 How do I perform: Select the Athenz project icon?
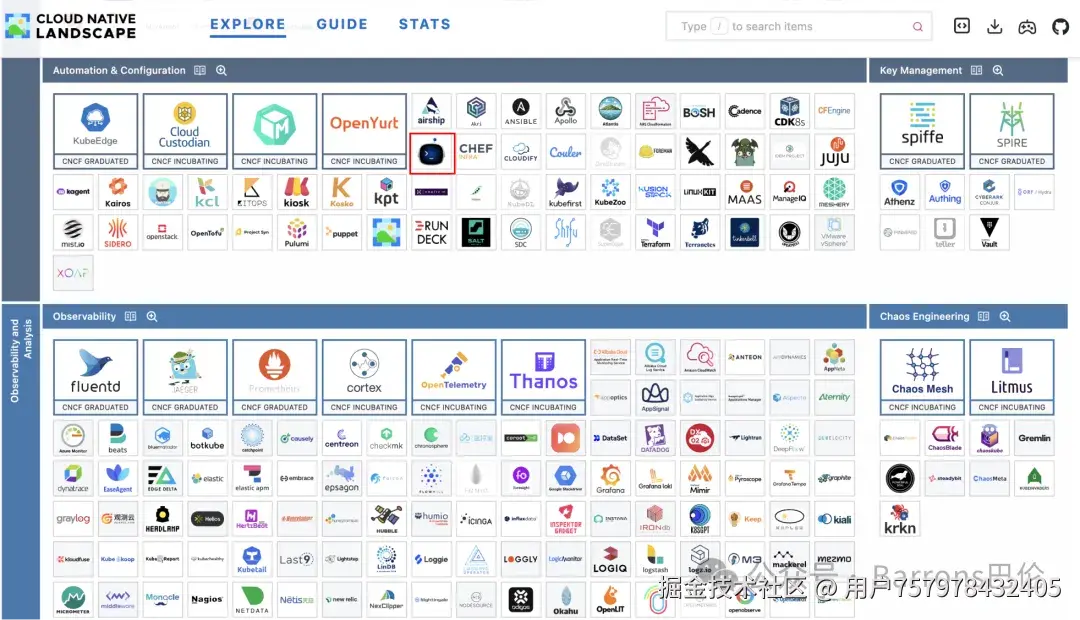click(900, 192)
